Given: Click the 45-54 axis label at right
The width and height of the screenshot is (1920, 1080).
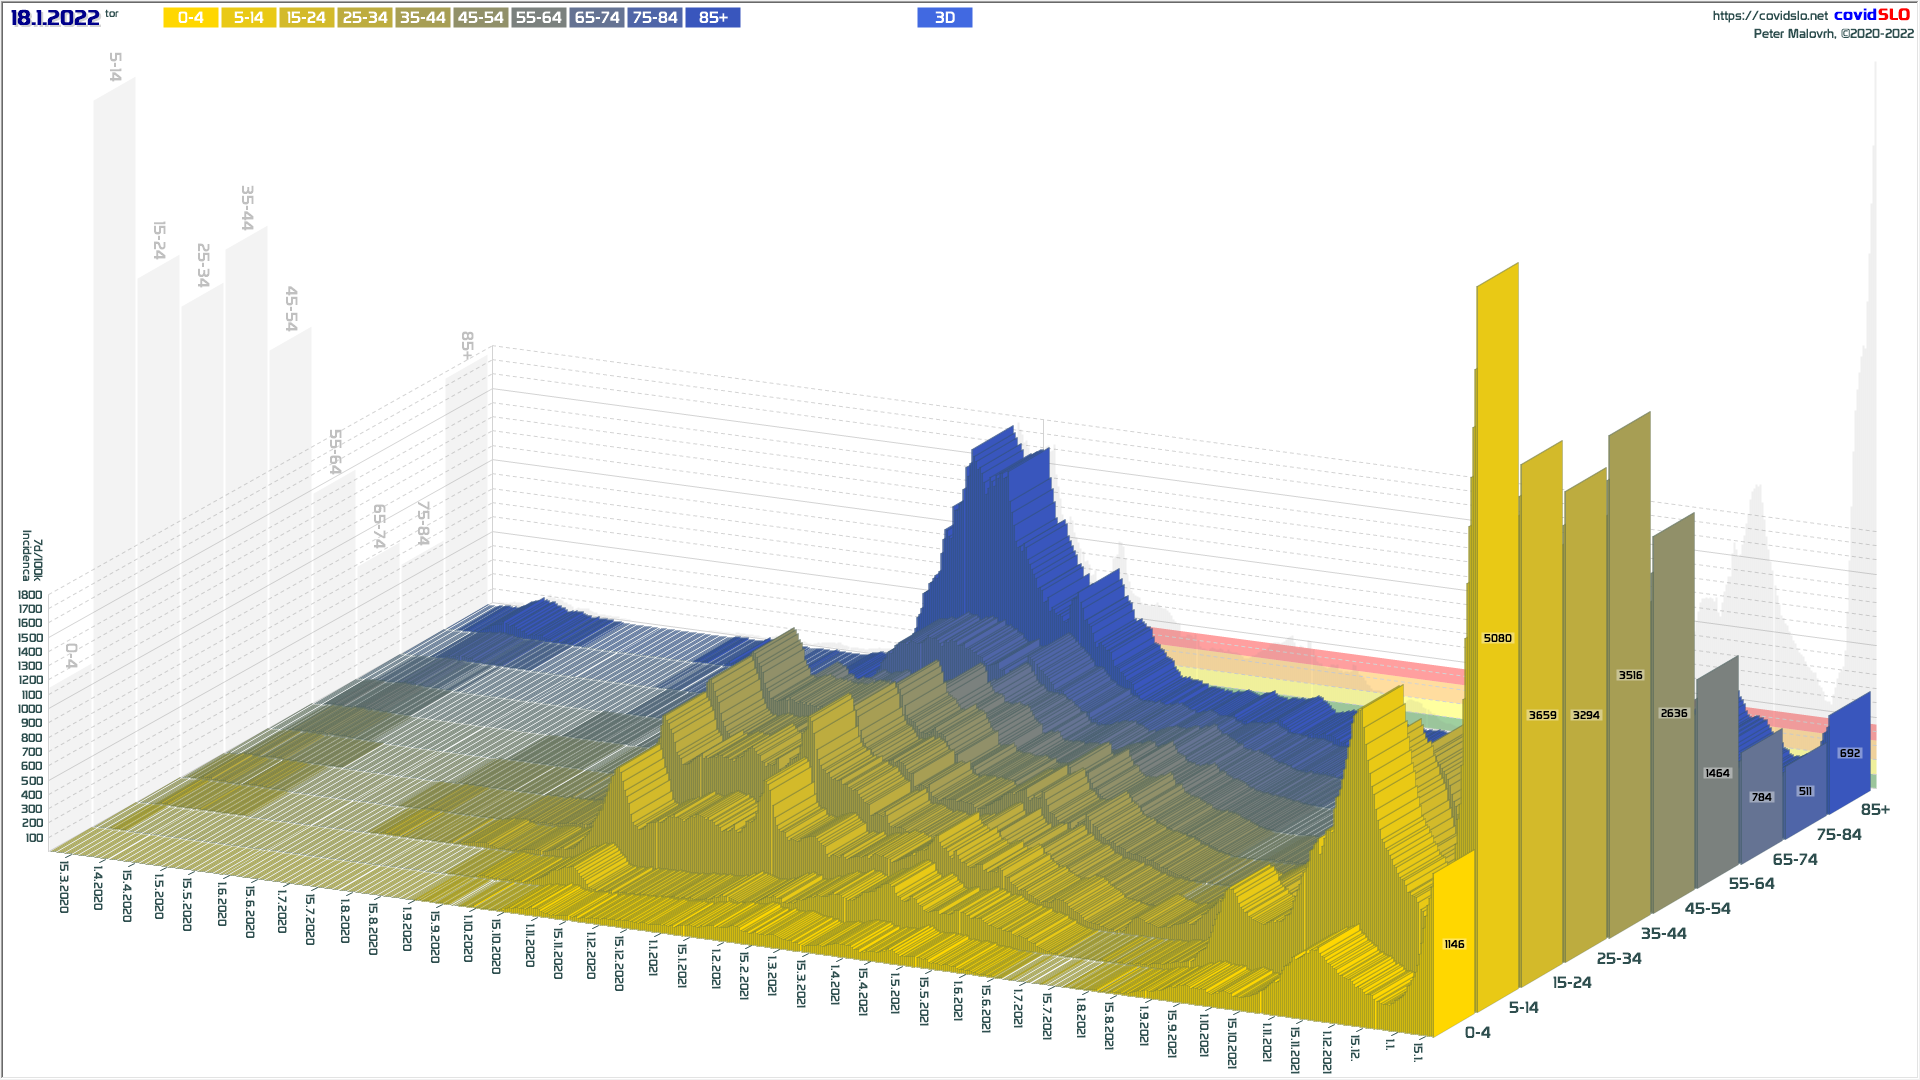Looking at the screenshot, I should (1707, 909).
